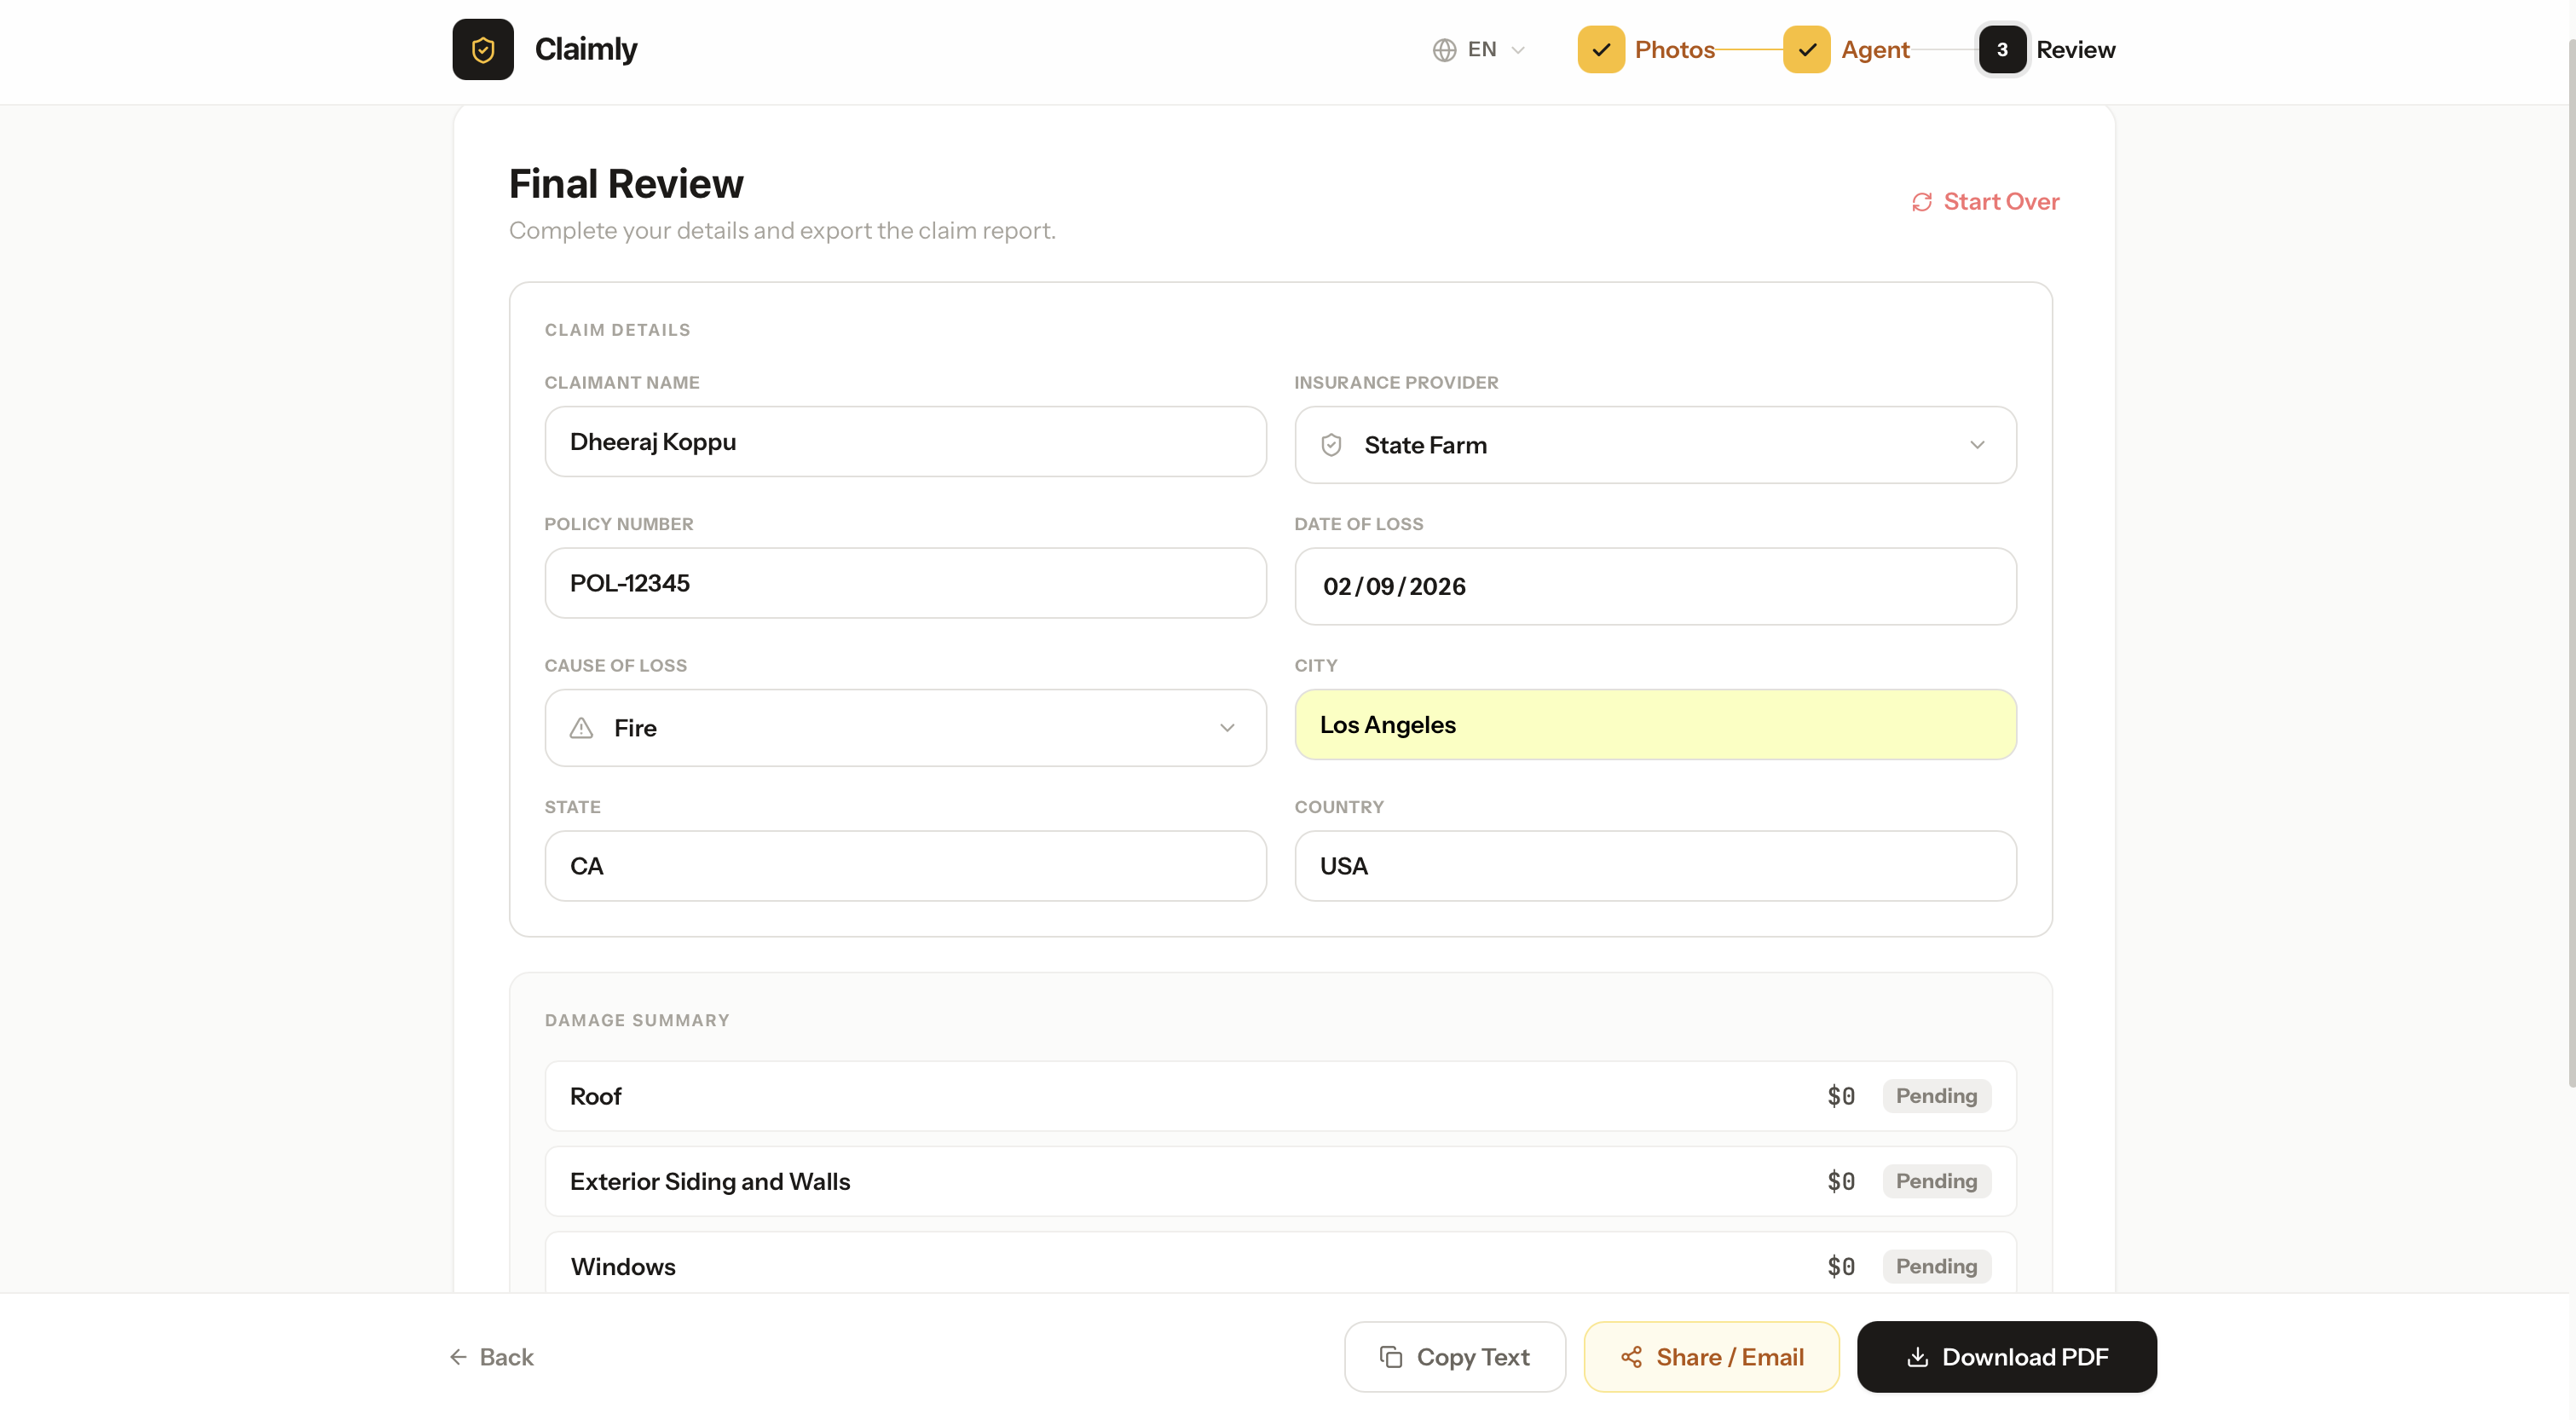Click the warning triangle icon beside Fire
Screen dimensions: 2576x1420
tap(581, 728)
